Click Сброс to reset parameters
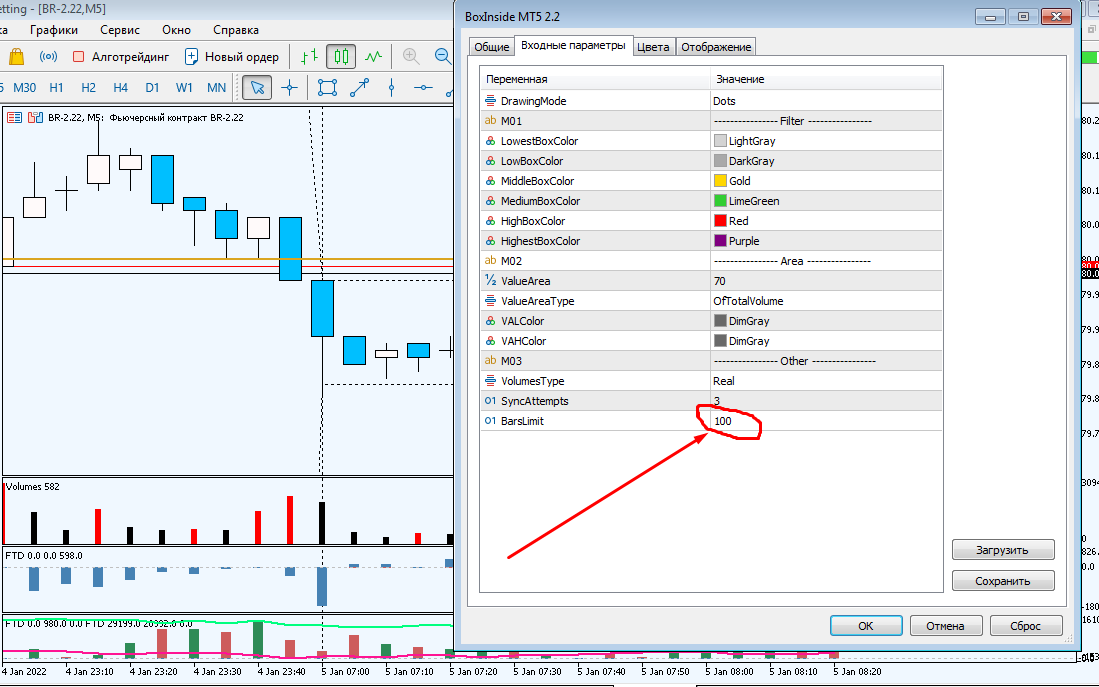 pos(1025,626)
